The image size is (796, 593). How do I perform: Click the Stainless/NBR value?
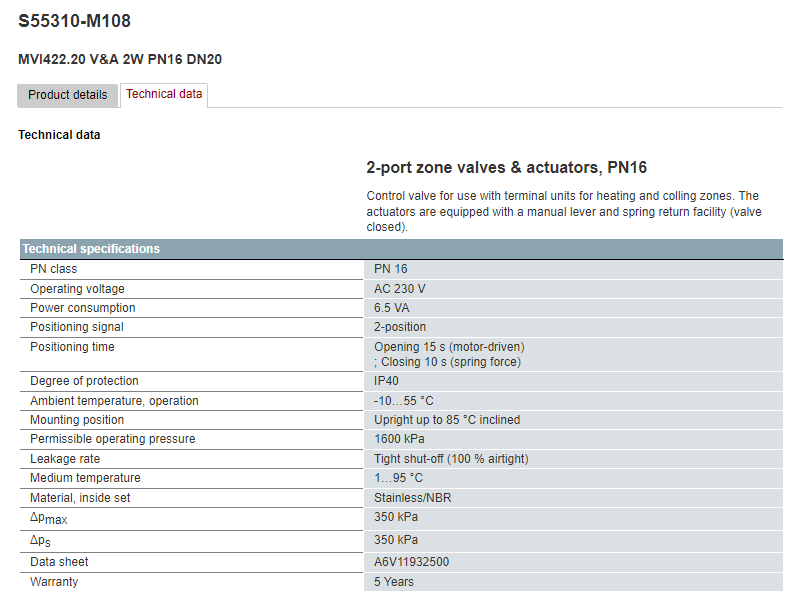coord(413,498)
